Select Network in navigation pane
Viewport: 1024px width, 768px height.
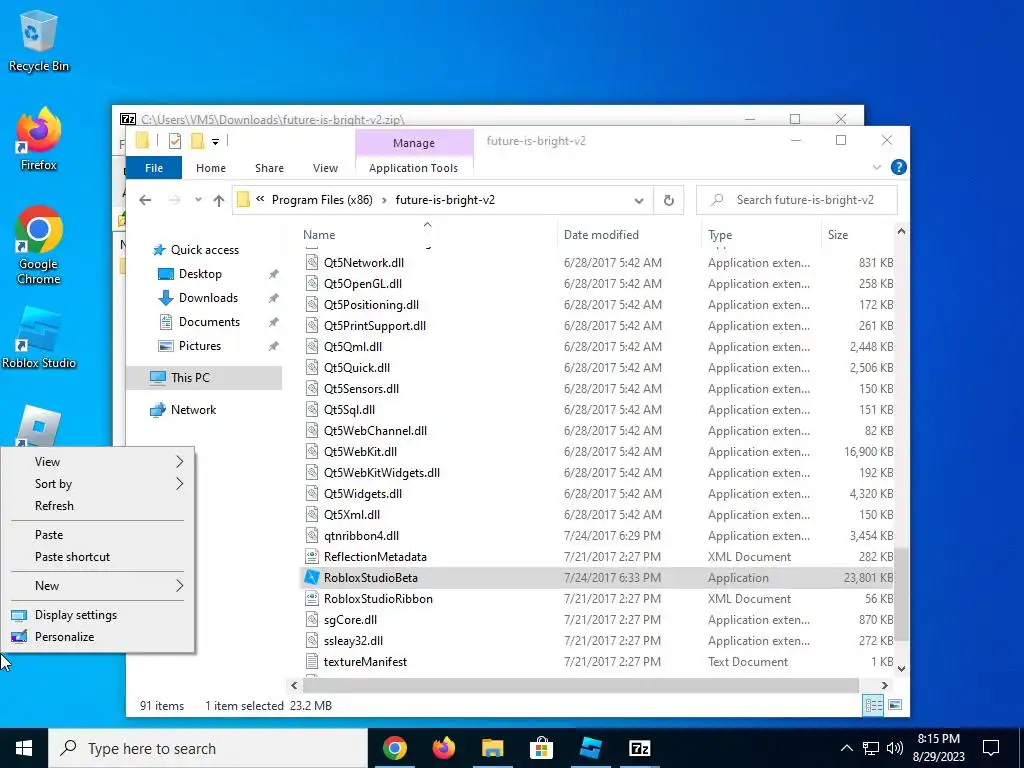pos(193,409)
